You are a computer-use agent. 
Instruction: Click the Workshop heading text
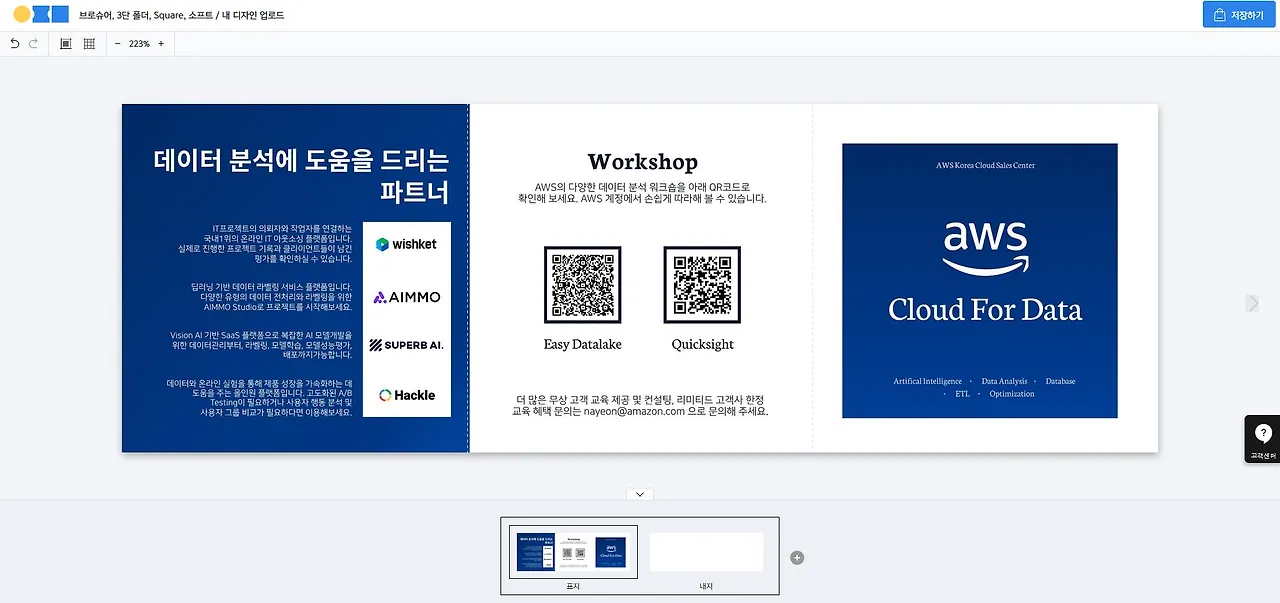coord(643,161)
